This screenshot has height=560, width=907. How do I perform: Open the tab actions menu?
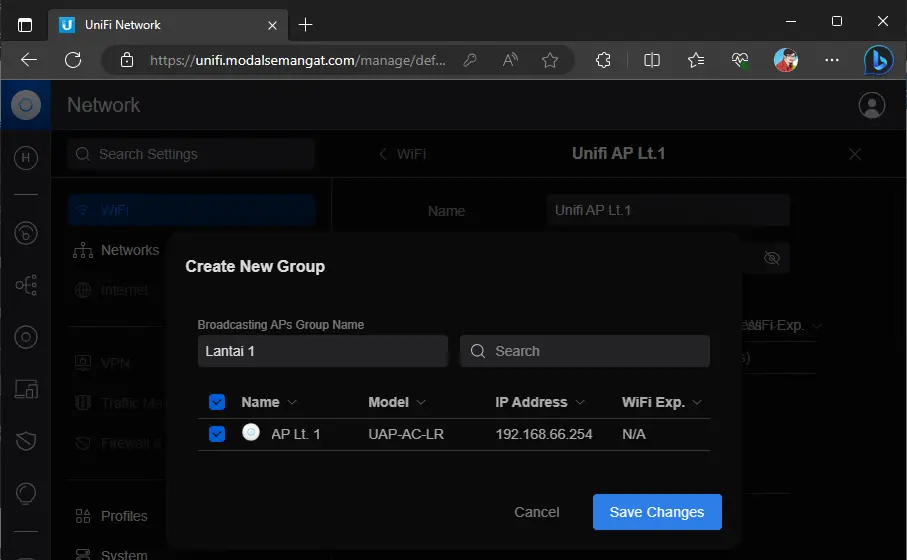click(x=24, y=25)
